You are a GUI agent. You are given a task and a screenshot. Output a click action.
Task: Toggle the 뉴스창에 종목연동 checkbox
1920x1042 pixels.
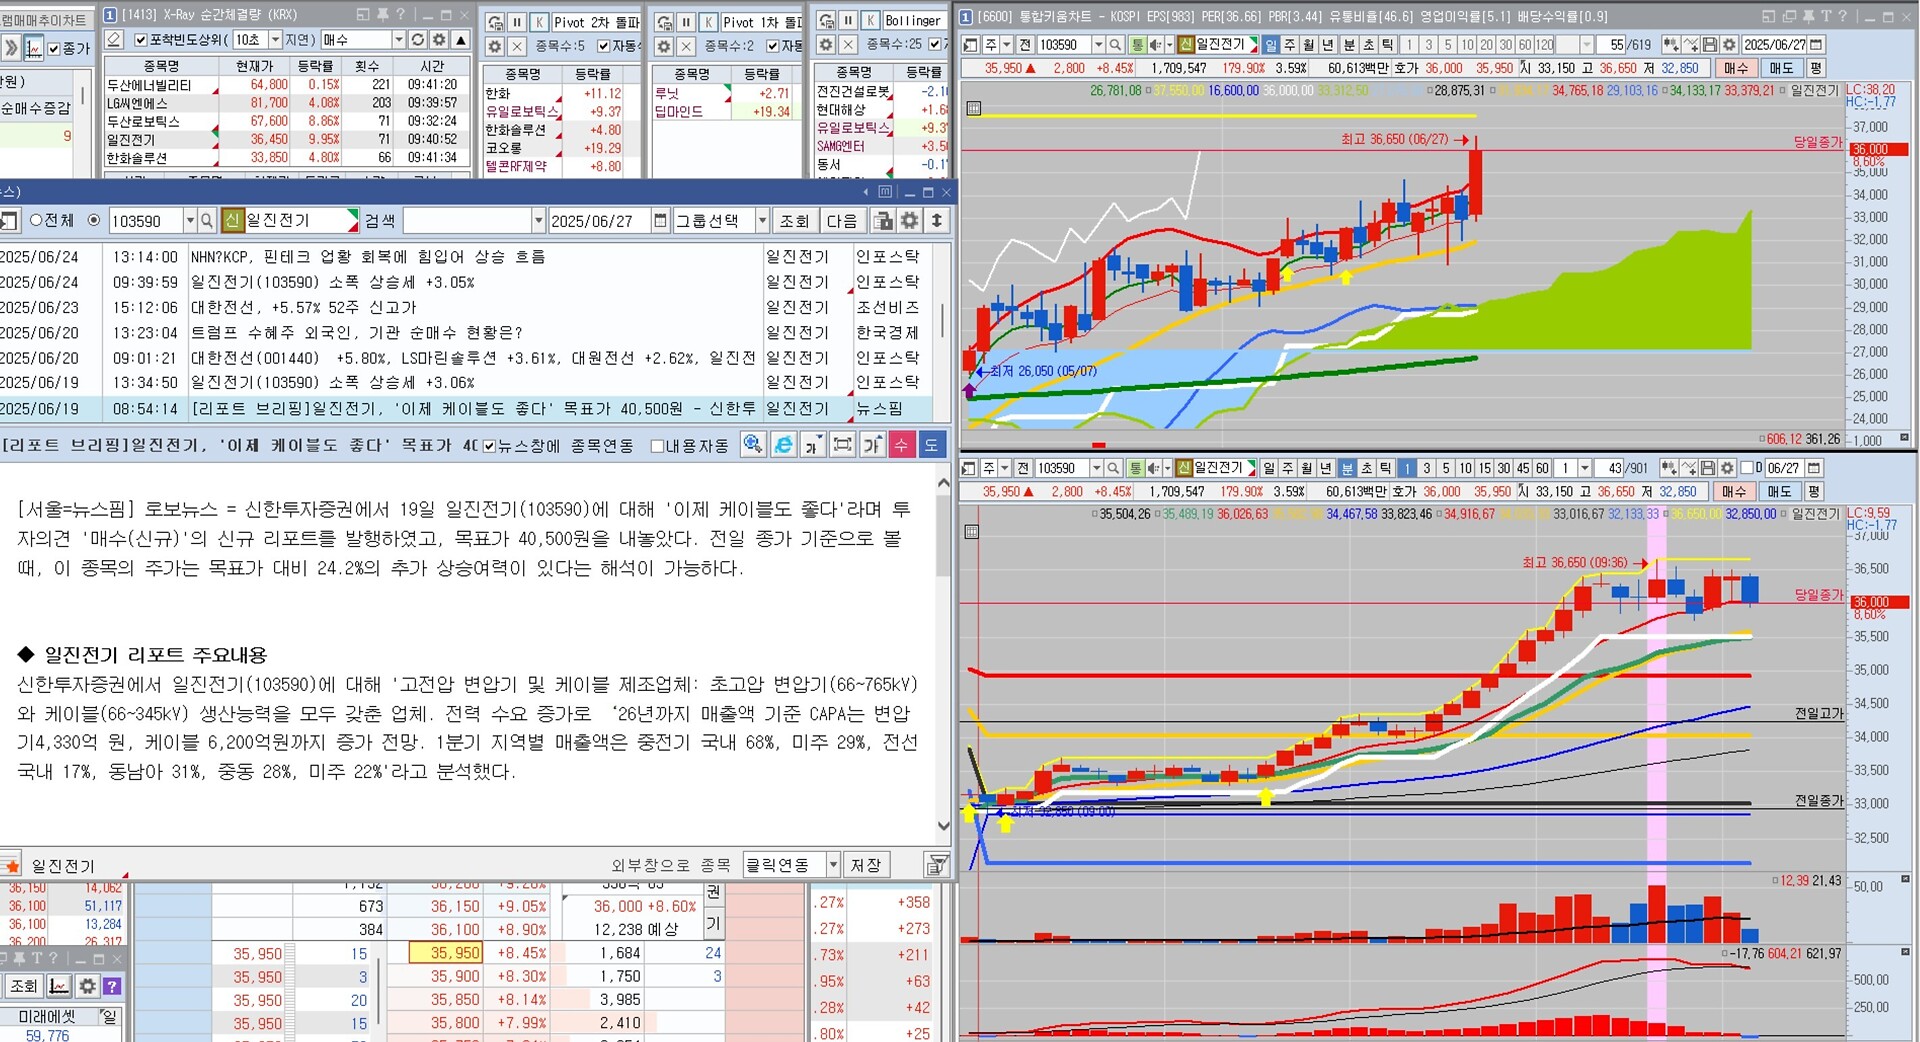click(x=489, y=446)
